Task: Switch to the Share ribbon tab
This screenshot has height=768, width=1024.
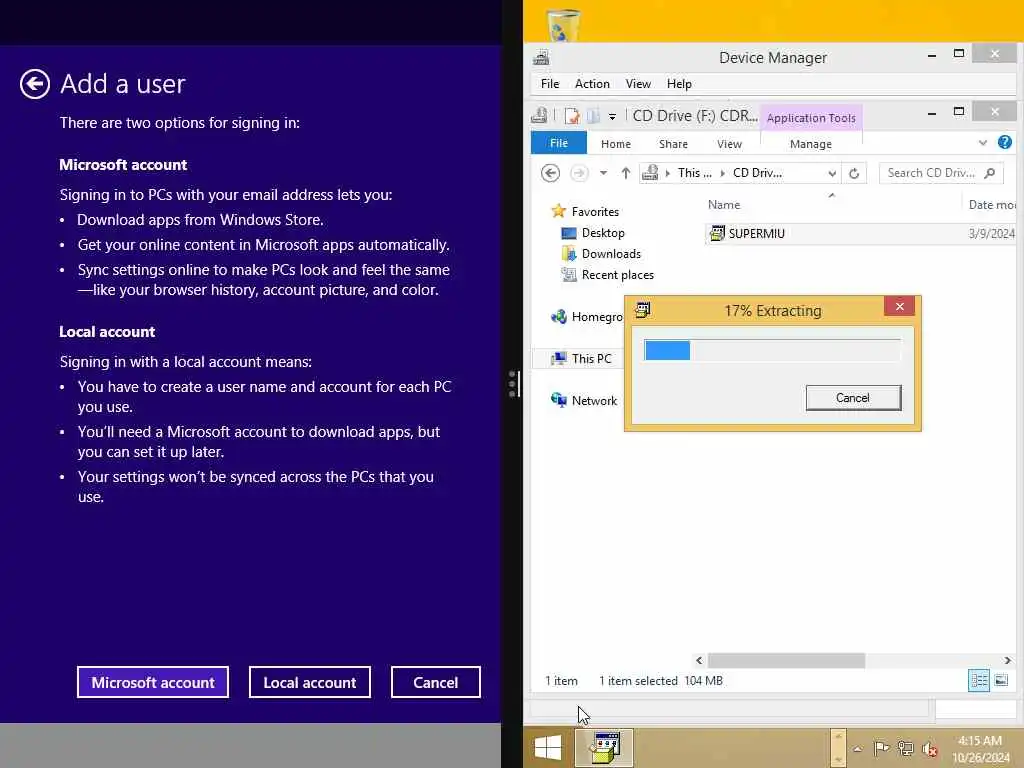Action: coord(673,144)
